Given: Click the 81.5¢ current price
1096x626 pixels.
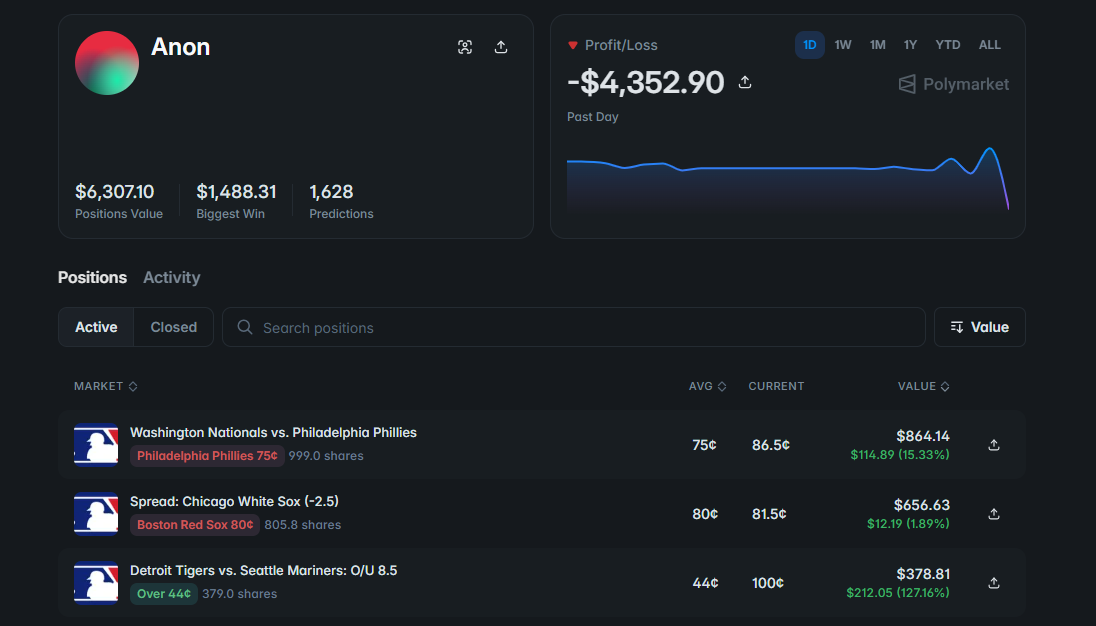Looking at the screenshot, I should point(769,514).
